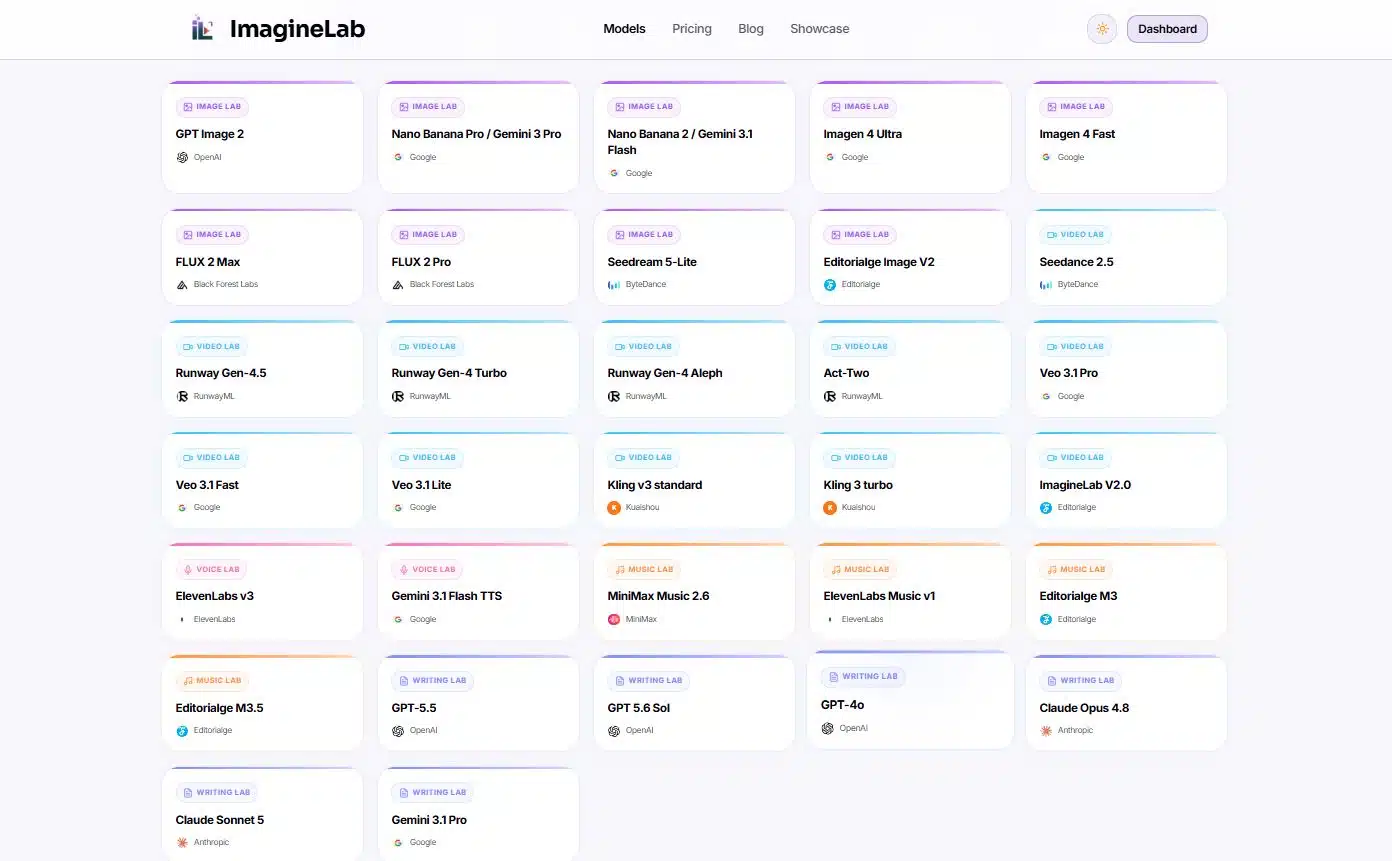Viewport: 1392px width, 861px height.
Task: Click Voice Lab badge on ElevenLabs v3 card
Action: [212, 569]
